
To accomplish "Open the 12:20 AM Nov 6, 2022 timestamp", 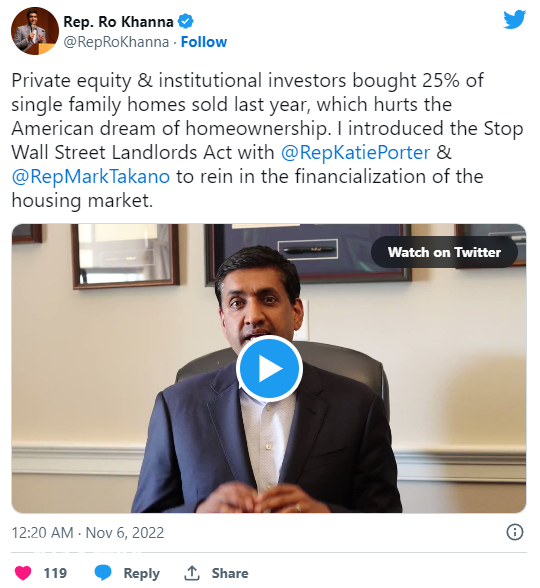I will (88, 532).
